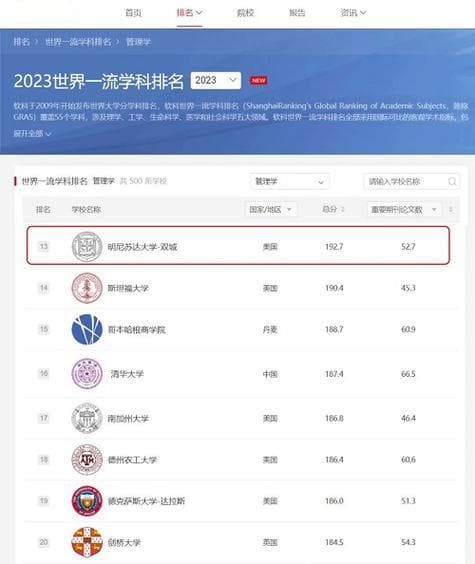Select indicator value 54.3
Image resolution: width=475 pixels, height=564 pixels.
[408, 542]
